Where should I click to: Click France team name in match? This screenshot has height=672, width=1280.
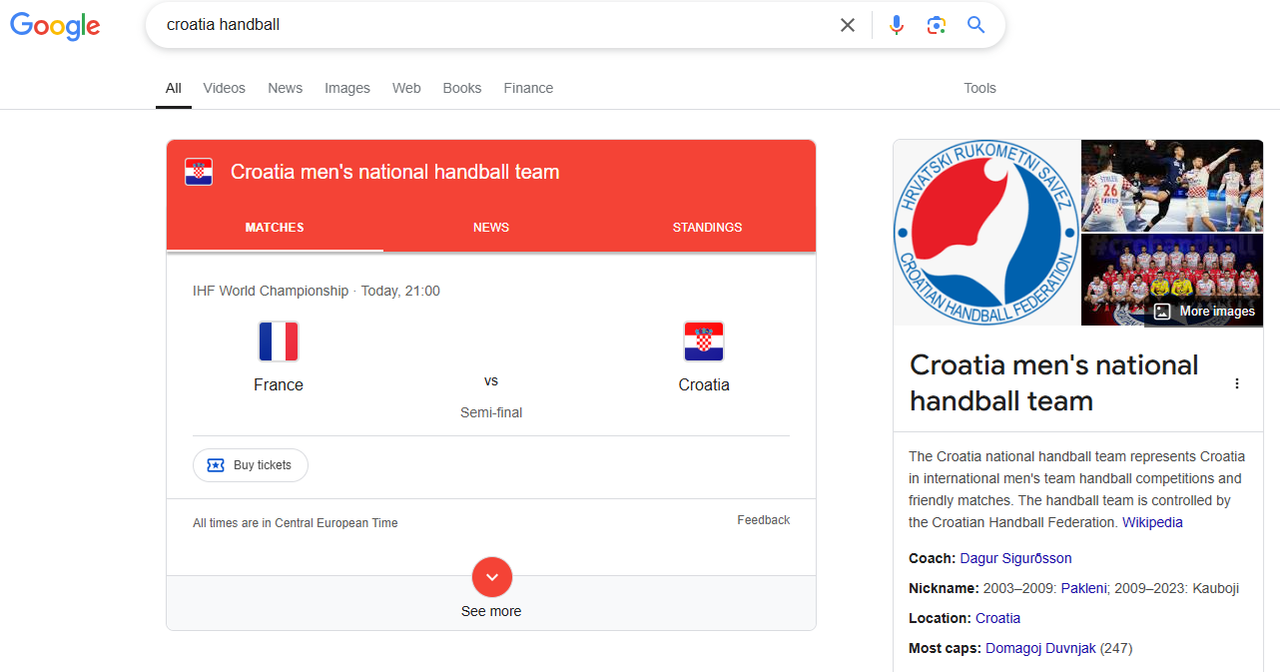278,385
